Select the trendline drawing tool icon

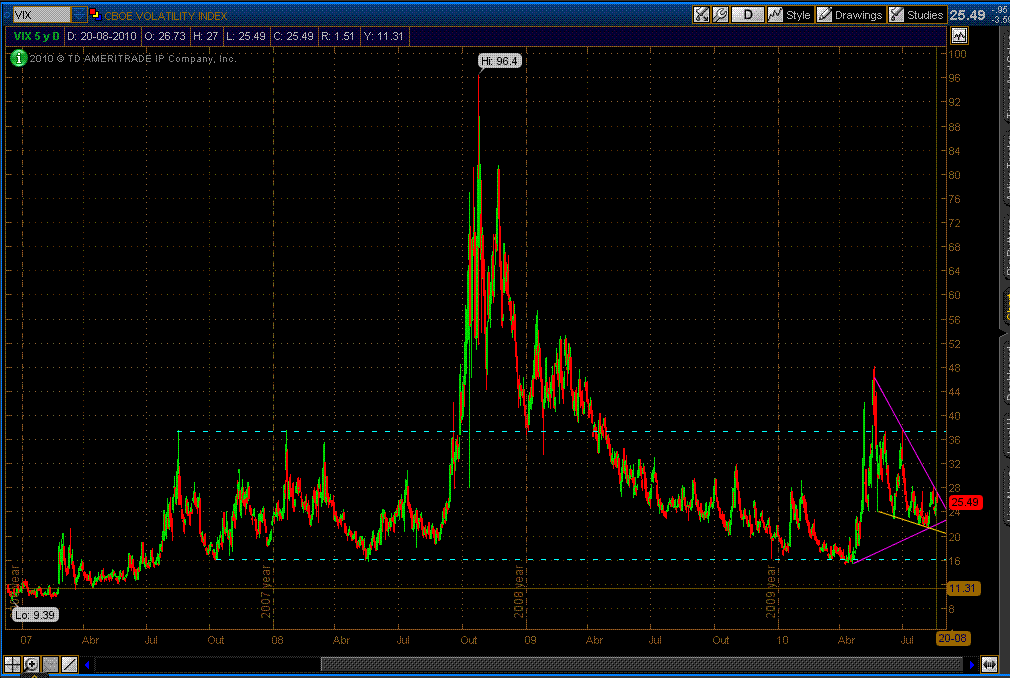(69, 664)
